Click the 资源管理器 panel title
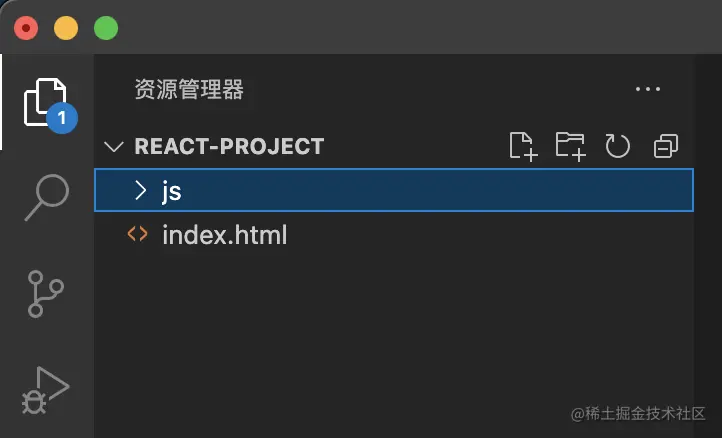The image size is (722, 438). click(189, 89)
